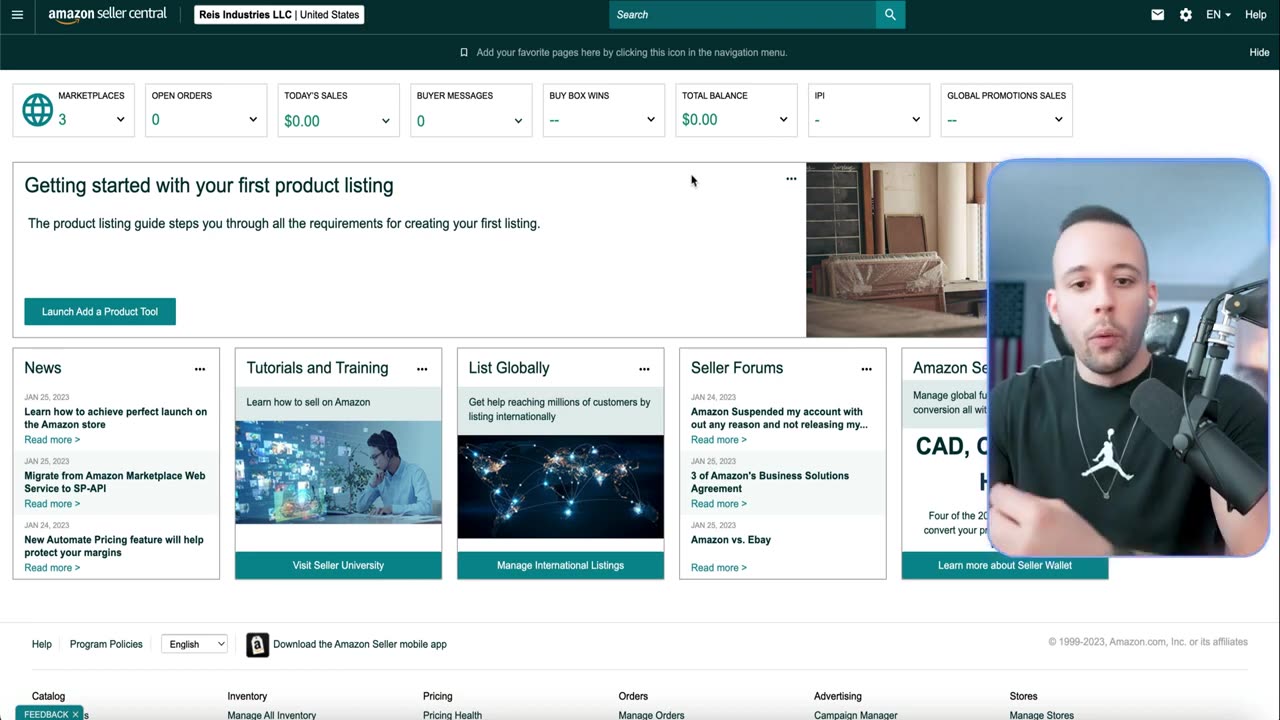Click into the Search field
Image resolution: width=1280 pixels, height=720 pixels.
coord(742,15)
